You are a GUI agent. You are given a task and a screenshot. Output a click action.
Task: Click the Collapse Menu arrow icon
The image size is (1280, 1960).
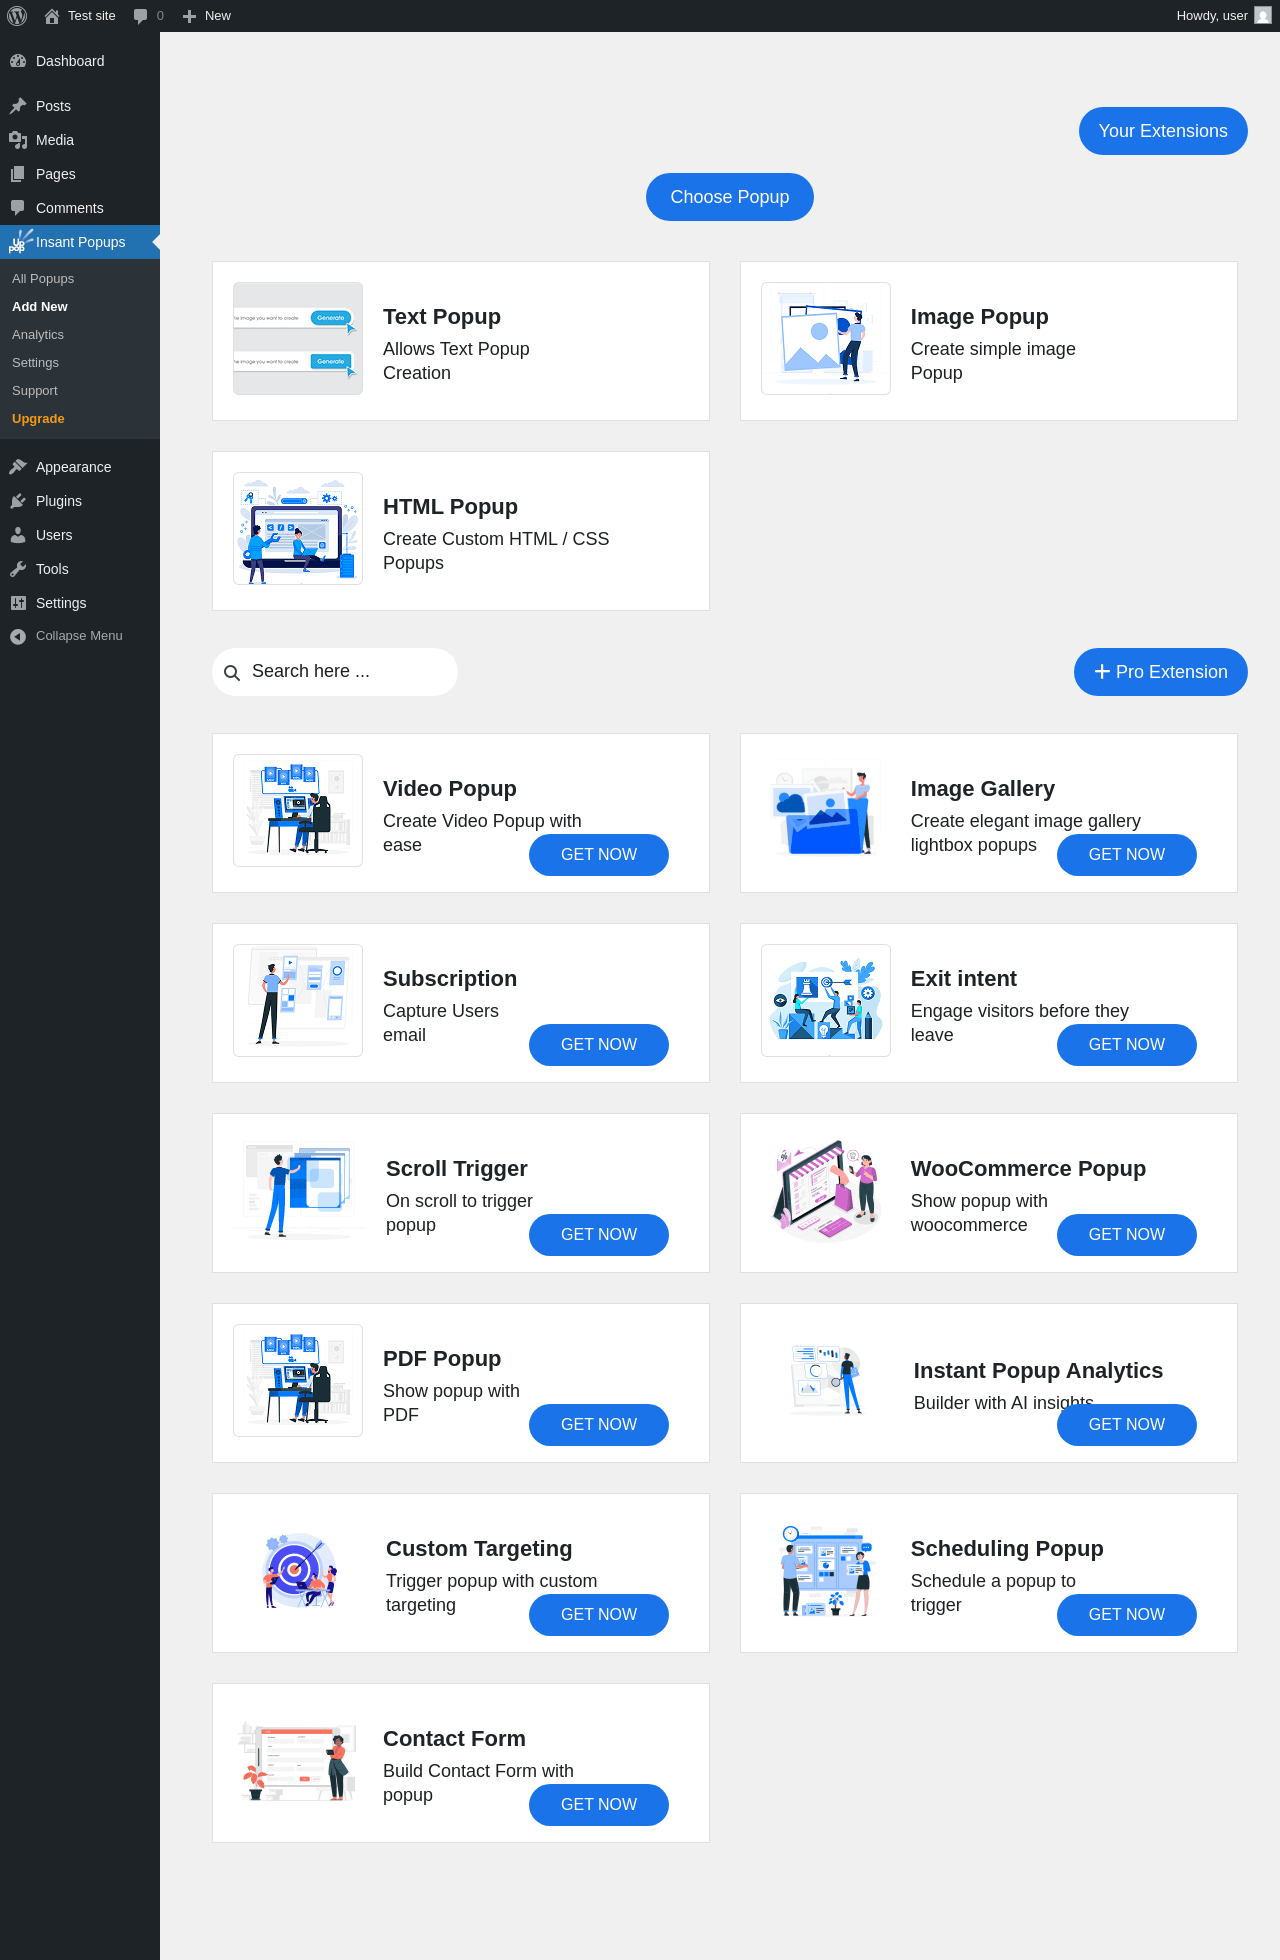[18, 636]
